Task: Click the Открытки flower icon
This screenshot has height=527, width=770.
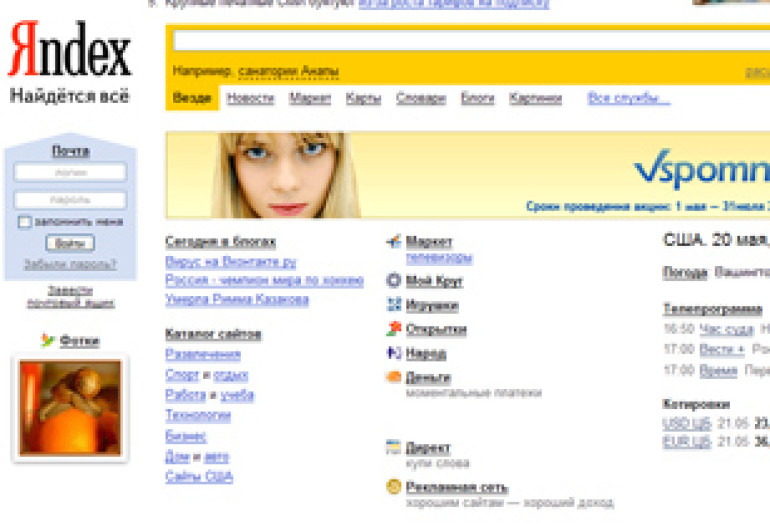Action: point(393,328)
